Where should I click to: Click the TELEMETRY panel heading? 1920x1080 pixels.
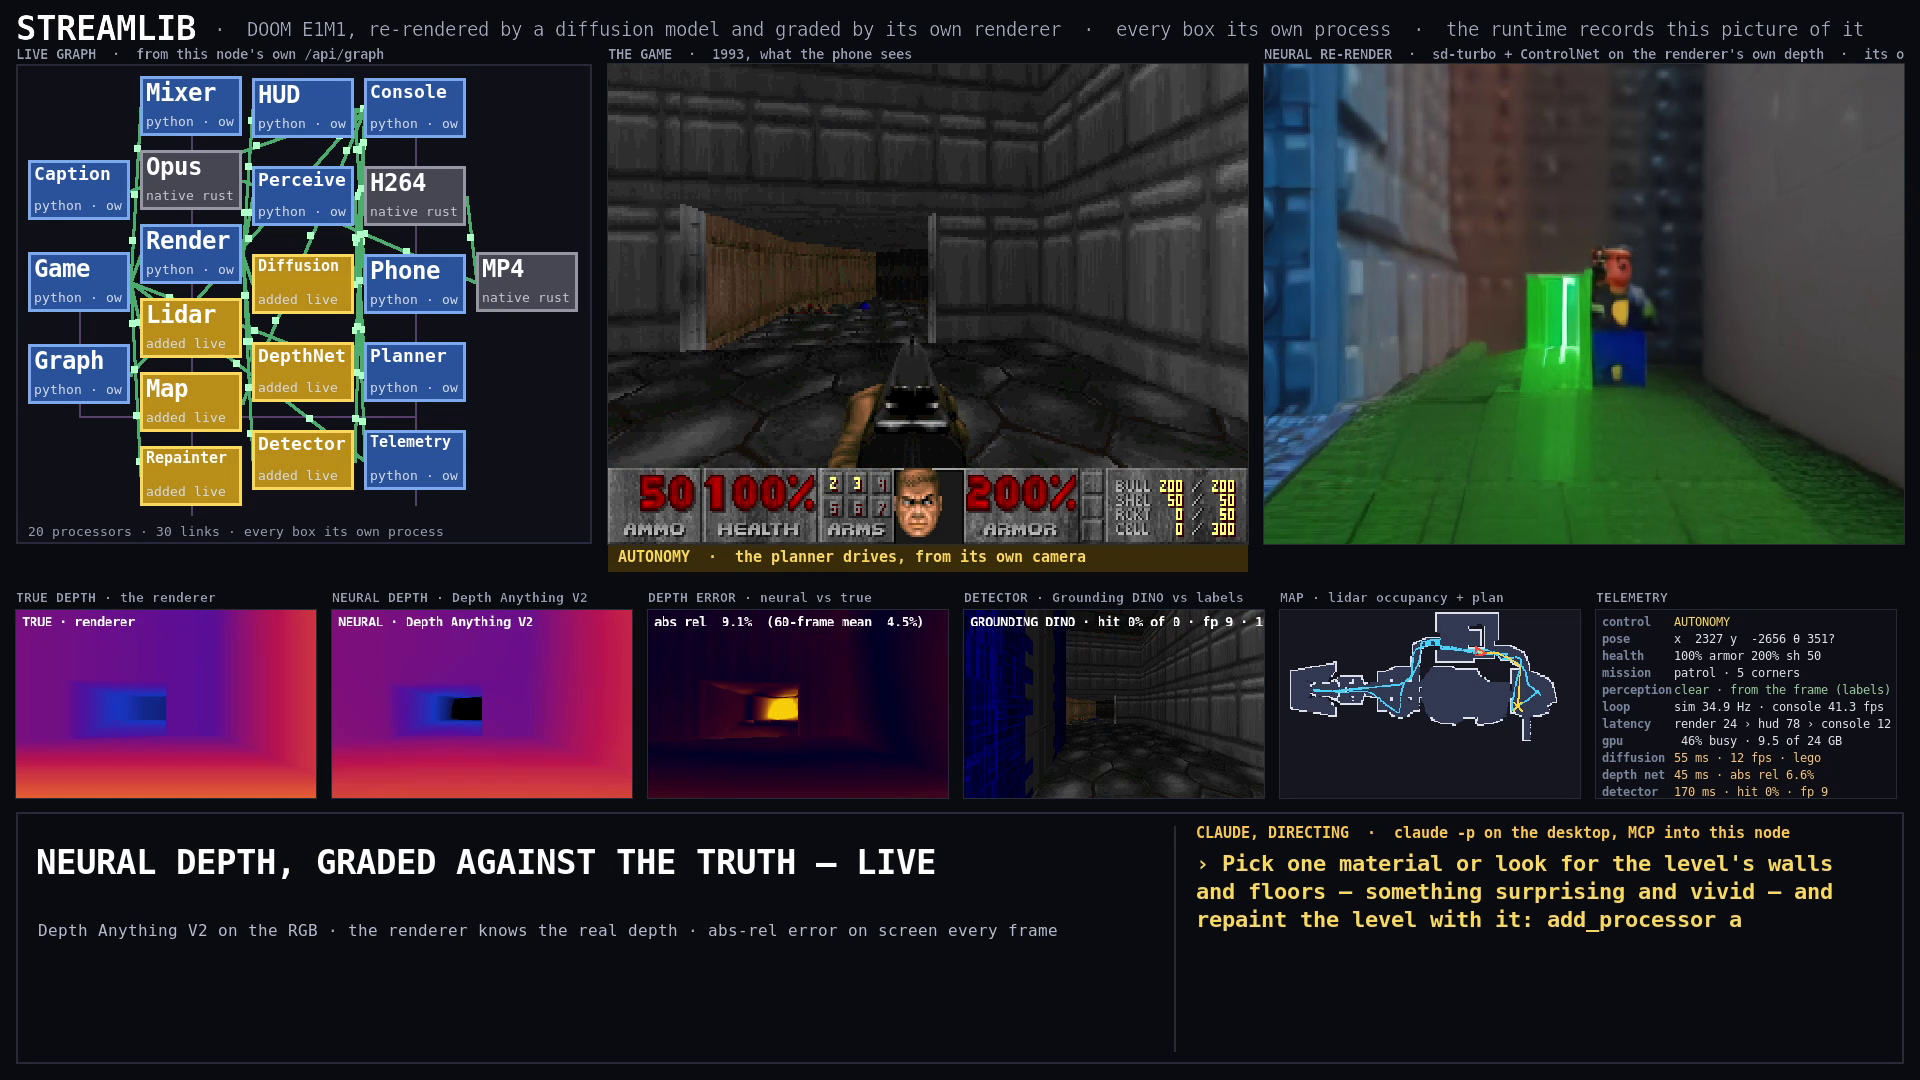click(1632, 597)
